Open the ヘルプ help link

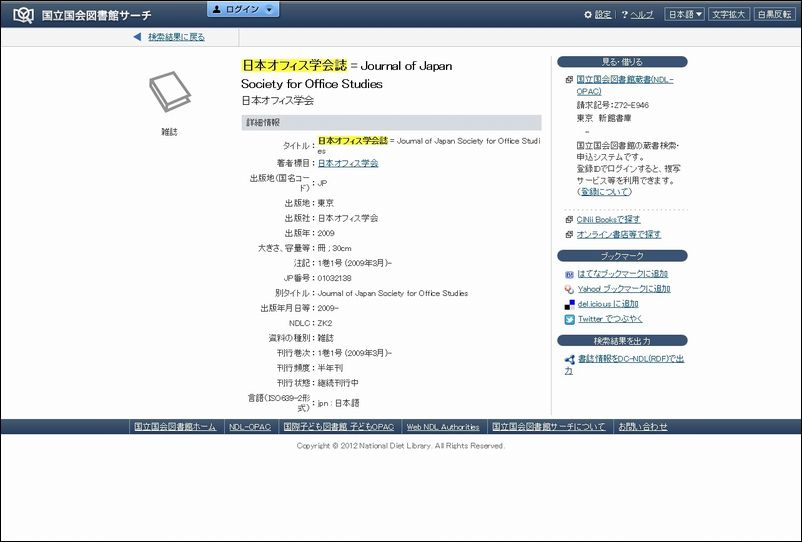642,15
